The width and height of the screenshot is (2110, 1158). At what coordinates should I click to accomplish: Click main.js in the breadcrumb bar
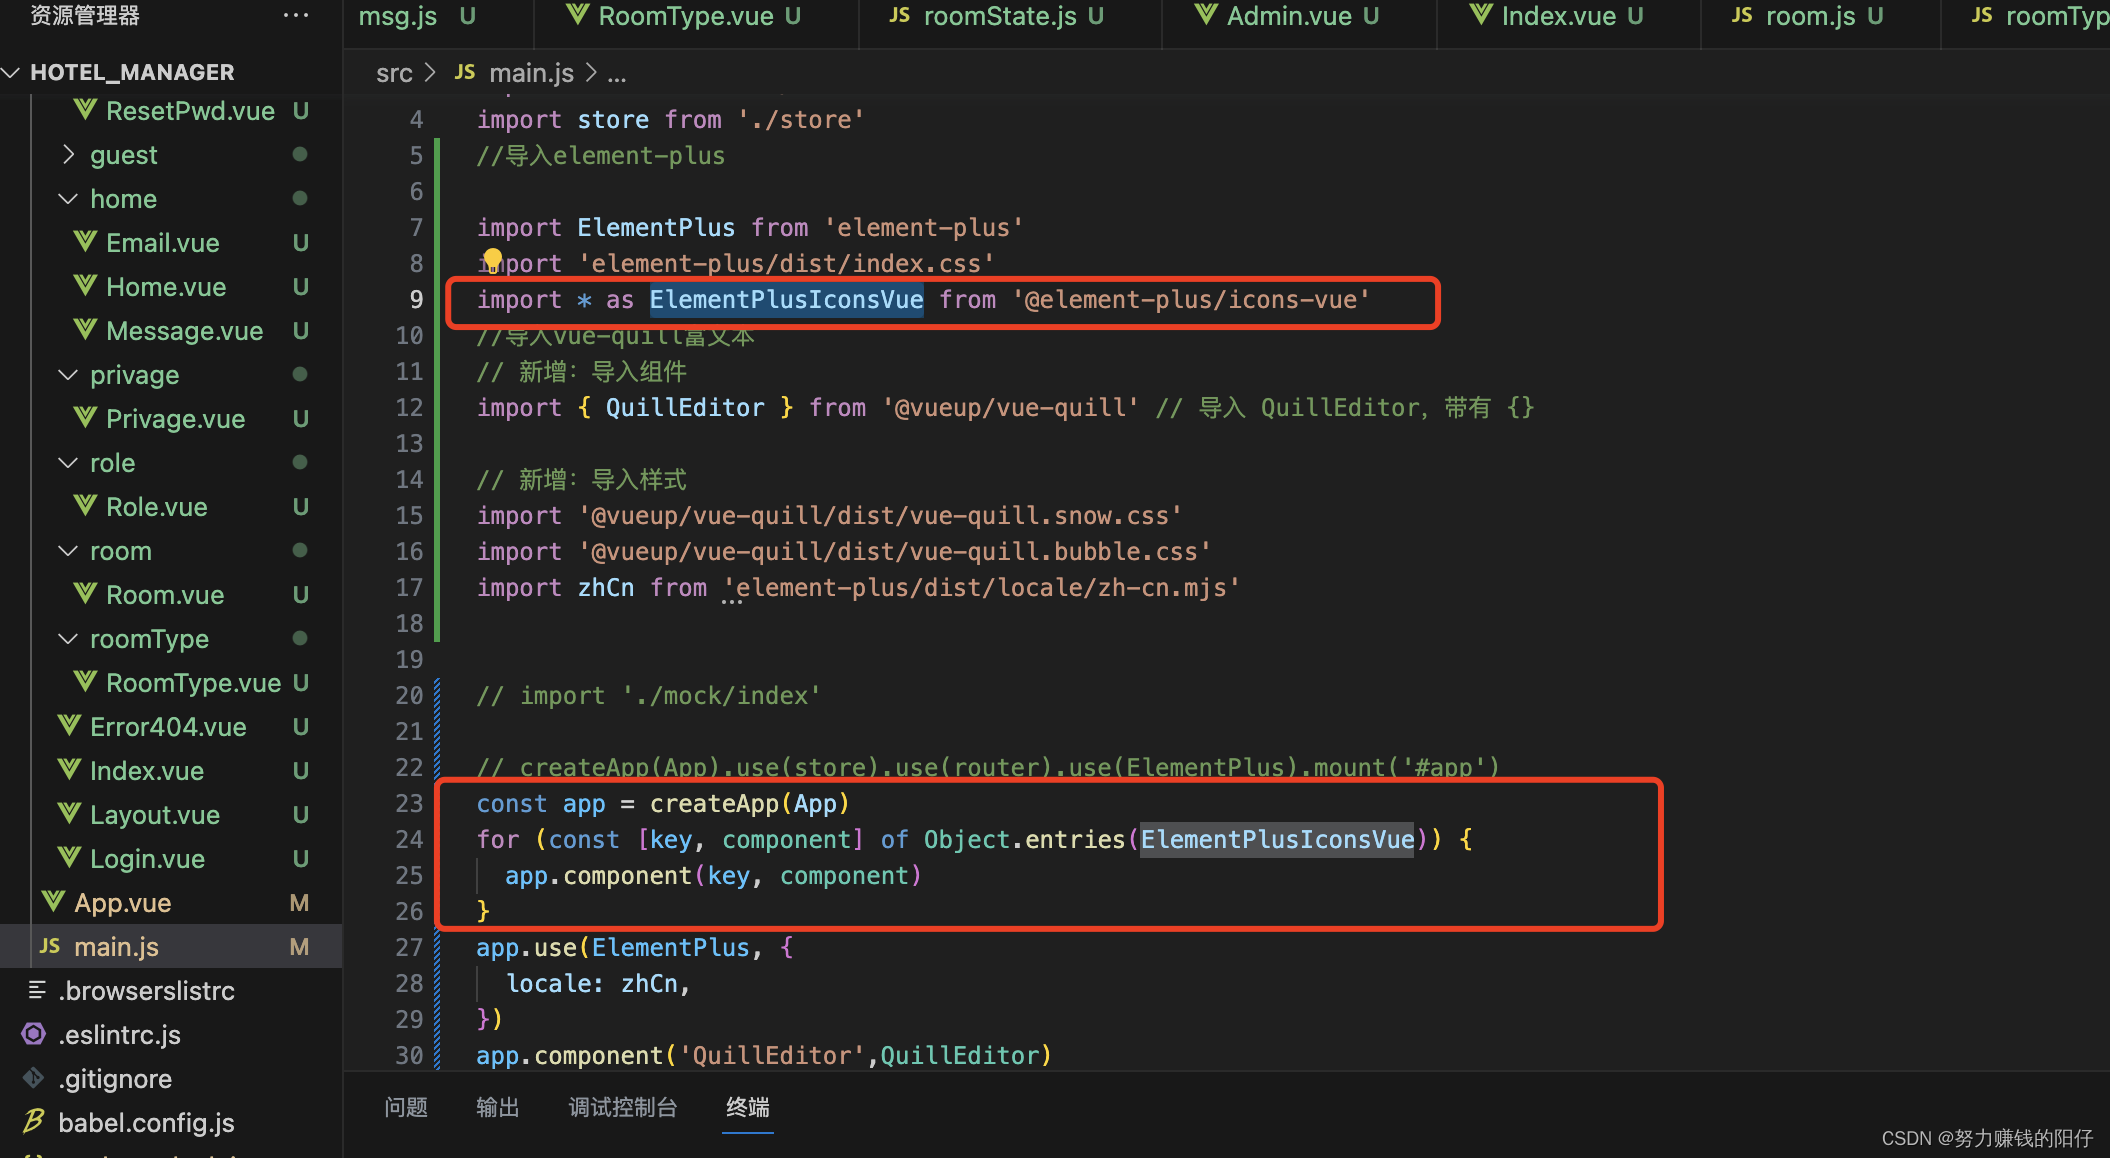[x=531, y=72]
